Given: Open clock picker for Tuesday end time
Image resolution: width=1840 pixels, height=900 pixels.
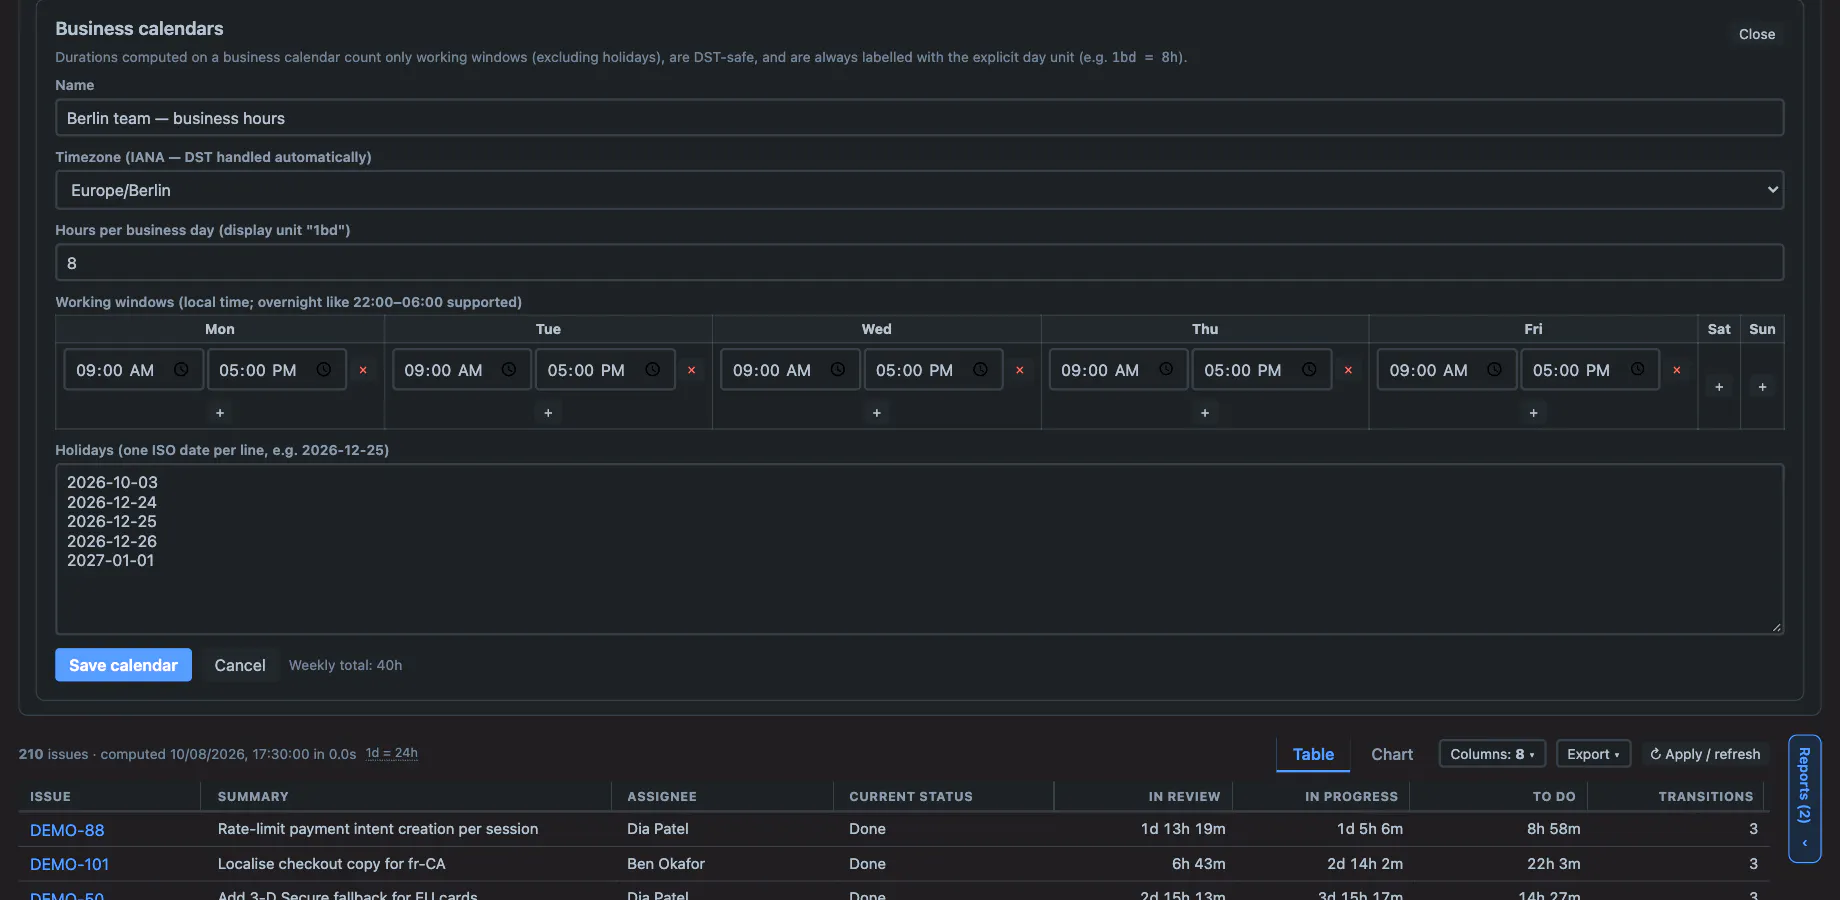Looking at the screenshot, I should [x=653, y=370].
